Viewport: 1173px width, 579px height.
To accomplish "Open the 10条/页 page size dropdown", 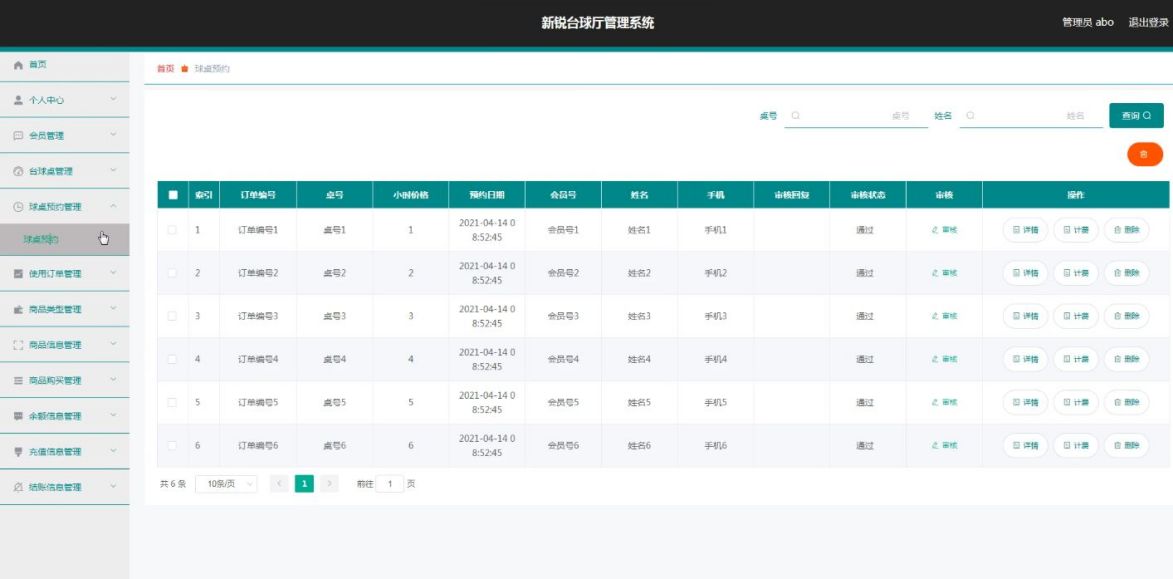I will pos(226,484).
